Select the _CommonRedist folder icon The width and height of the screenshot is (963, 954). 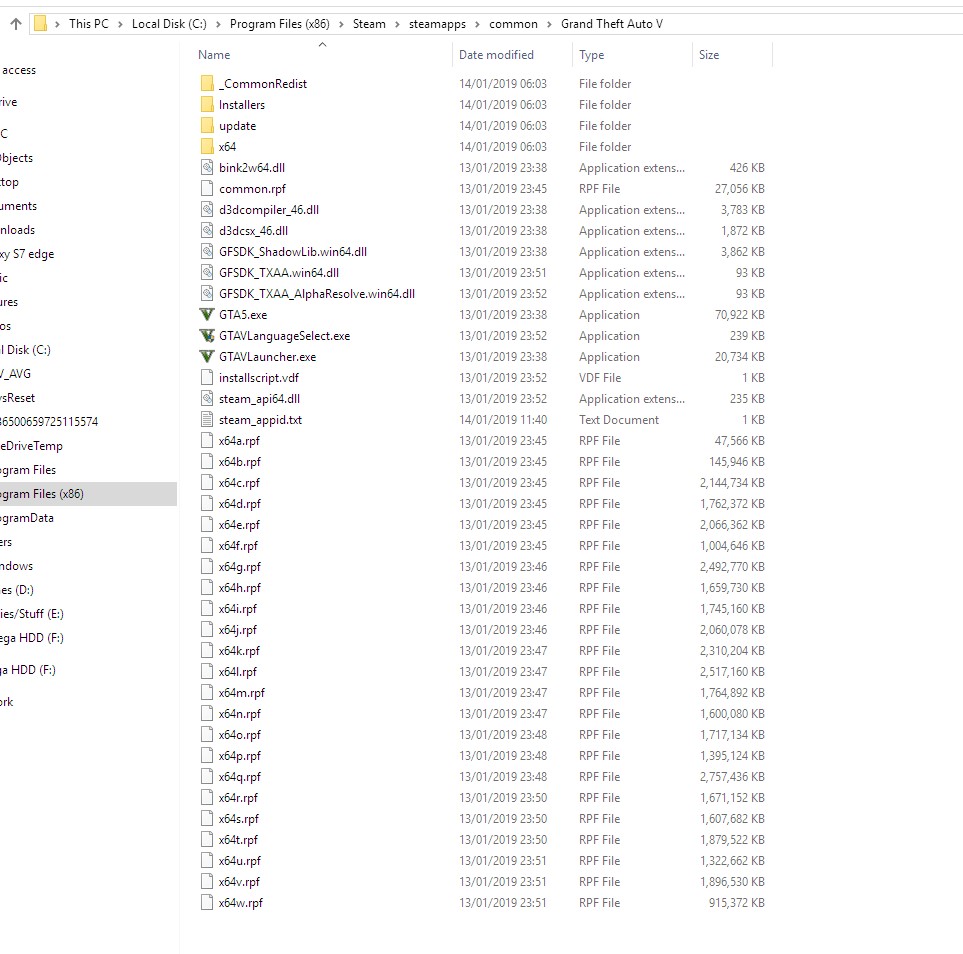tap(208, 84)
